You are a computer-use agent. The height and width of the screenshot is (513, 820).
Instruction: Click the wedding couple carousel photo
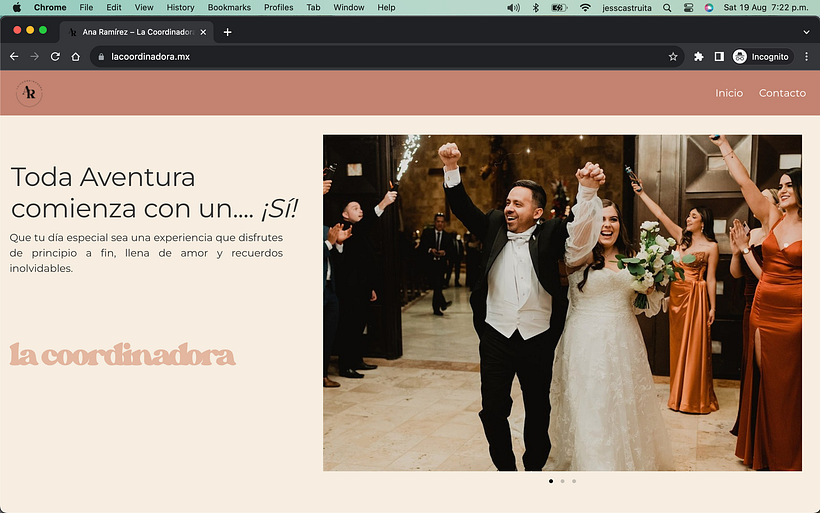[x=562, y=303]
